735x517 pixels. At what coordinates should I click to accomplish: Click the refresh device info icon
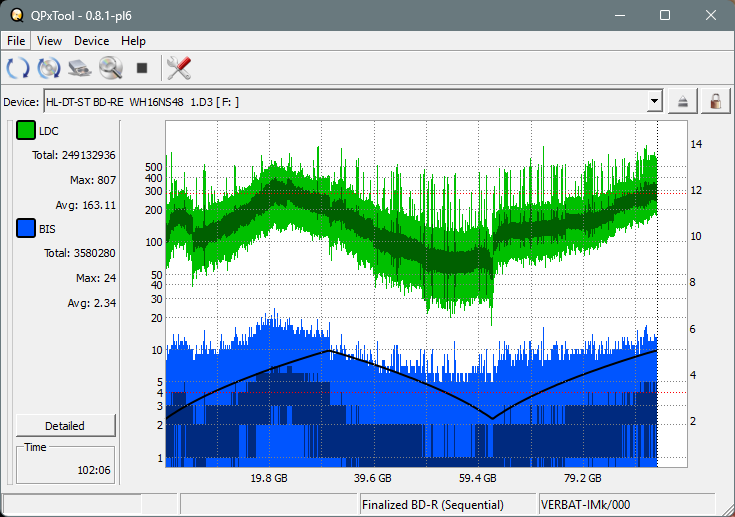(18, 68)
